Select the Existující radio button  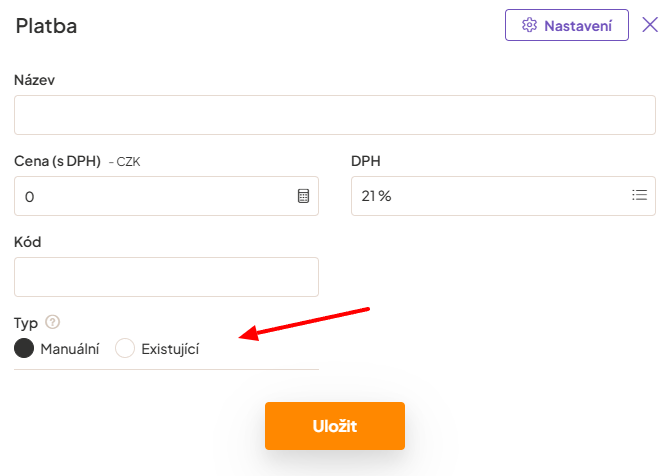click(x=125, y=348)
